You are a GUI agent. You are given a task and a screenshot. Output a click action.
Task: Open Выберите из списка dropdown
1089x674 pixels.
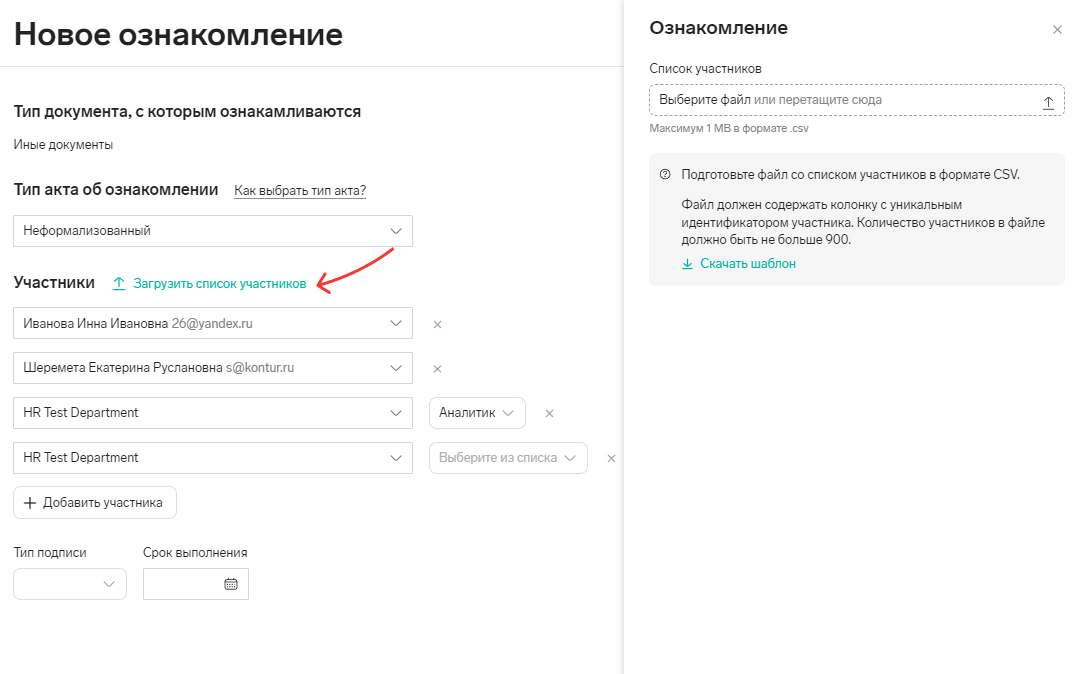[x=508, y=458]
